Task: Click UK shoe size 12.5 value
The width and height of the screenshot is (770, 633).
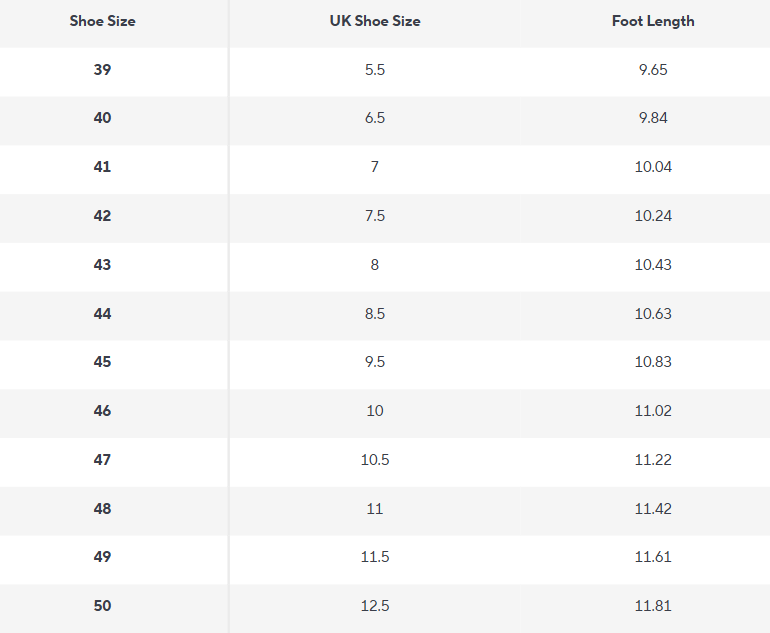Action: [x=375, y=606]
